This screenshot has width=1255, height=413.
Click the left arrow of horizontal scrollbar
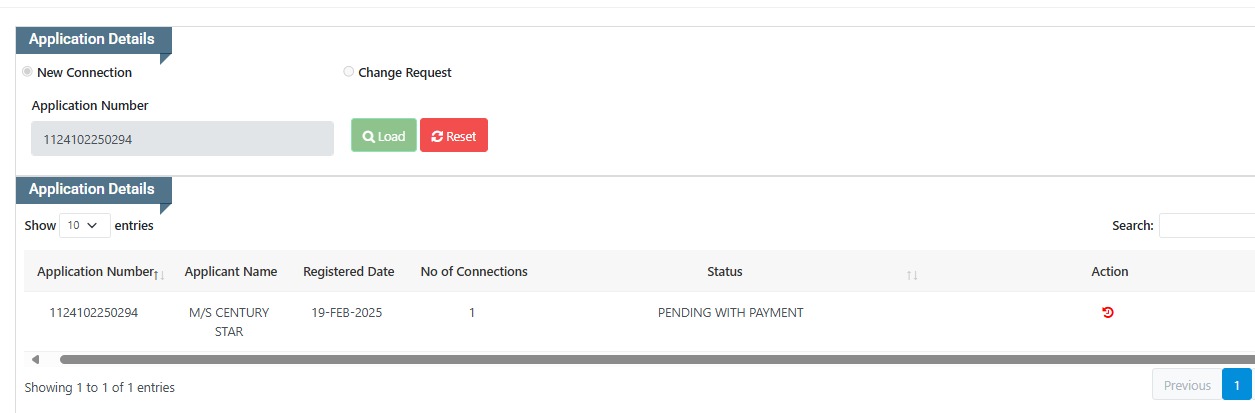(36, 359)
